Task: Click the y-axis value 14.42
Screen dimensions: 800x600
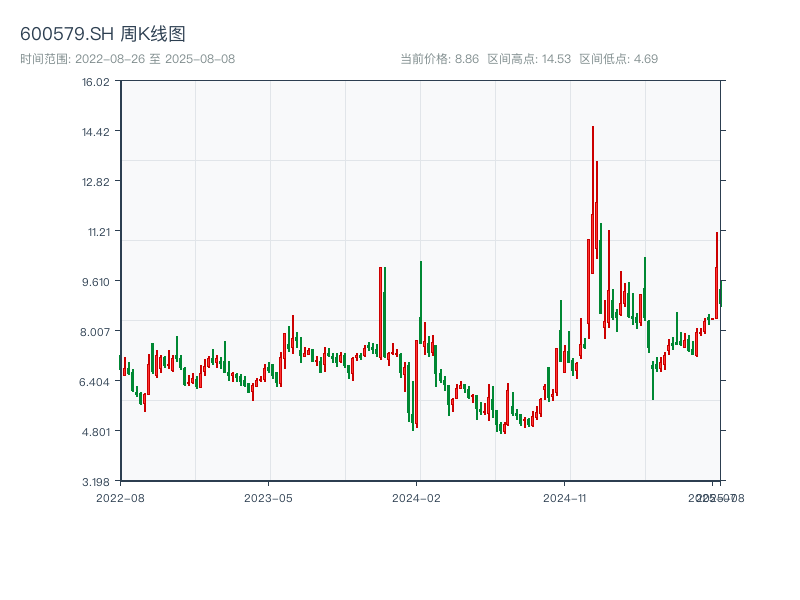Action: (x=96, y=132)
